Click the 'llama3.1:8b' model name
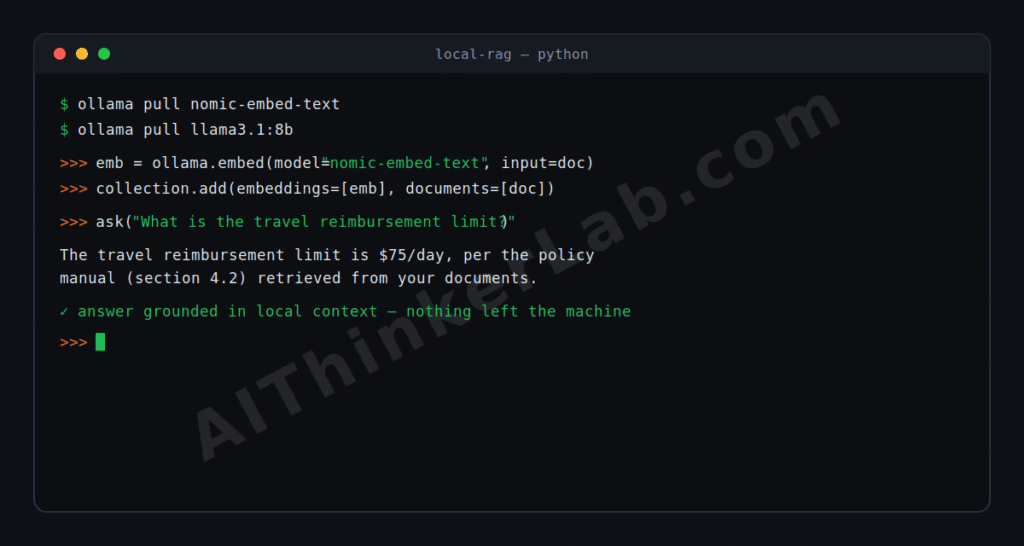Viewport: 1024px width, 546px height. 242,129
